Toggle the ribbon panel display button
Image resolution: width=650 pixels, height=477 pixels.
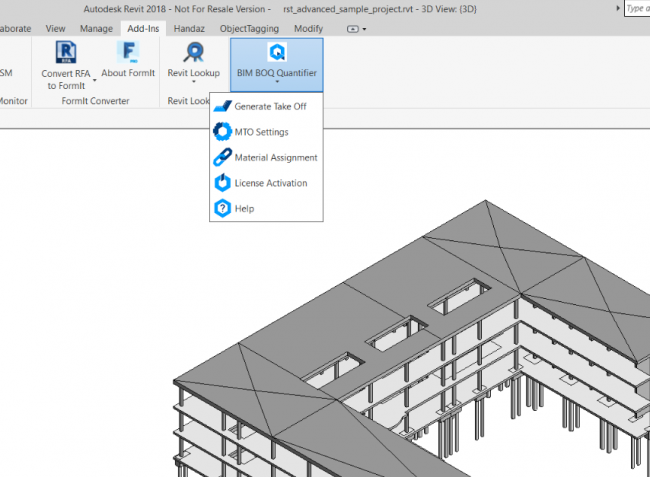point(356,29)
